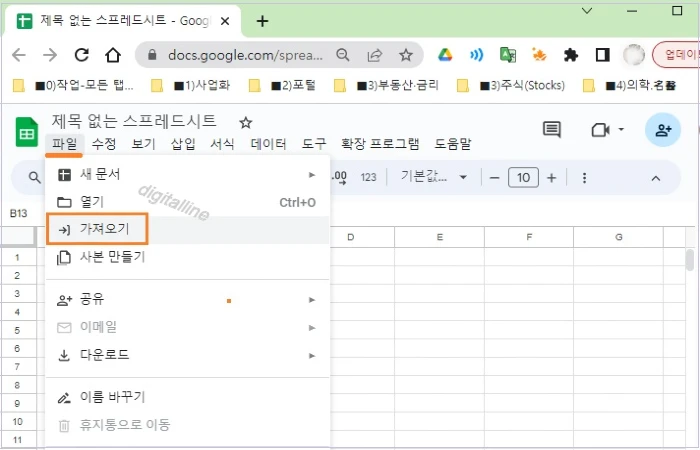Collapse the header with the up chevron
The width and height of the screenshot is (700, 450).
[655, 178]
